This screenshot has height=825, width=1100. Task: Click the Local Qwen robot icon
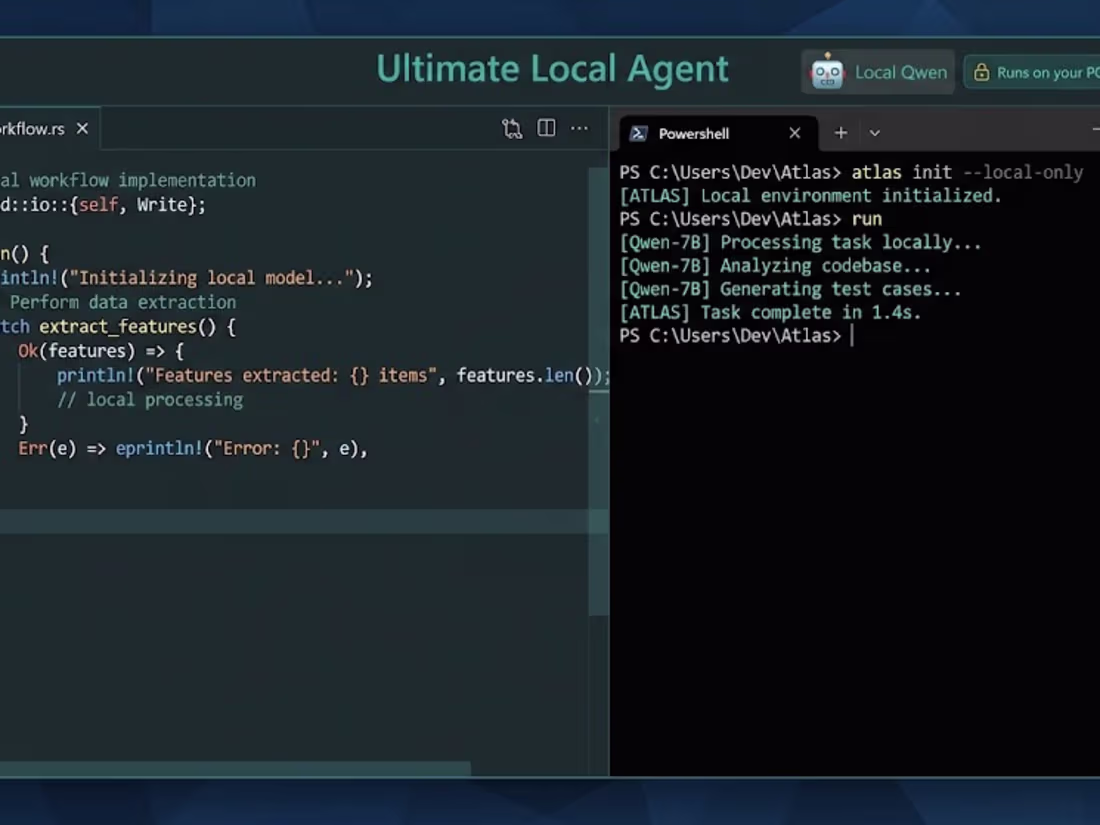(827, 72)
